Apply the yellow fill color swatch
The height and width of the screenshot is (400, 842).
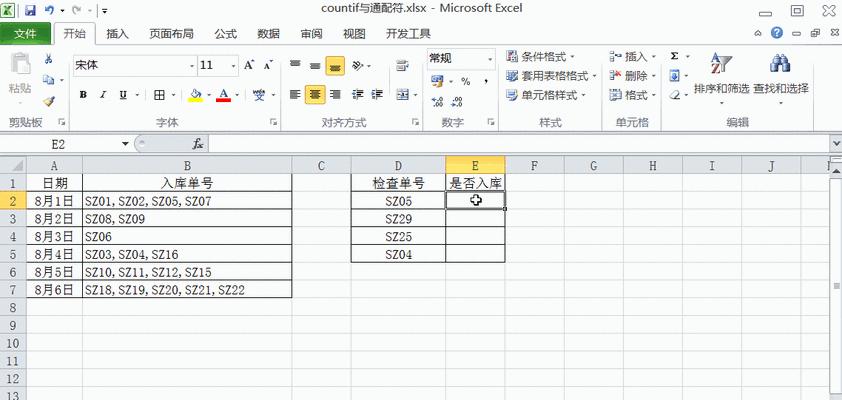(x=196, y=95)
